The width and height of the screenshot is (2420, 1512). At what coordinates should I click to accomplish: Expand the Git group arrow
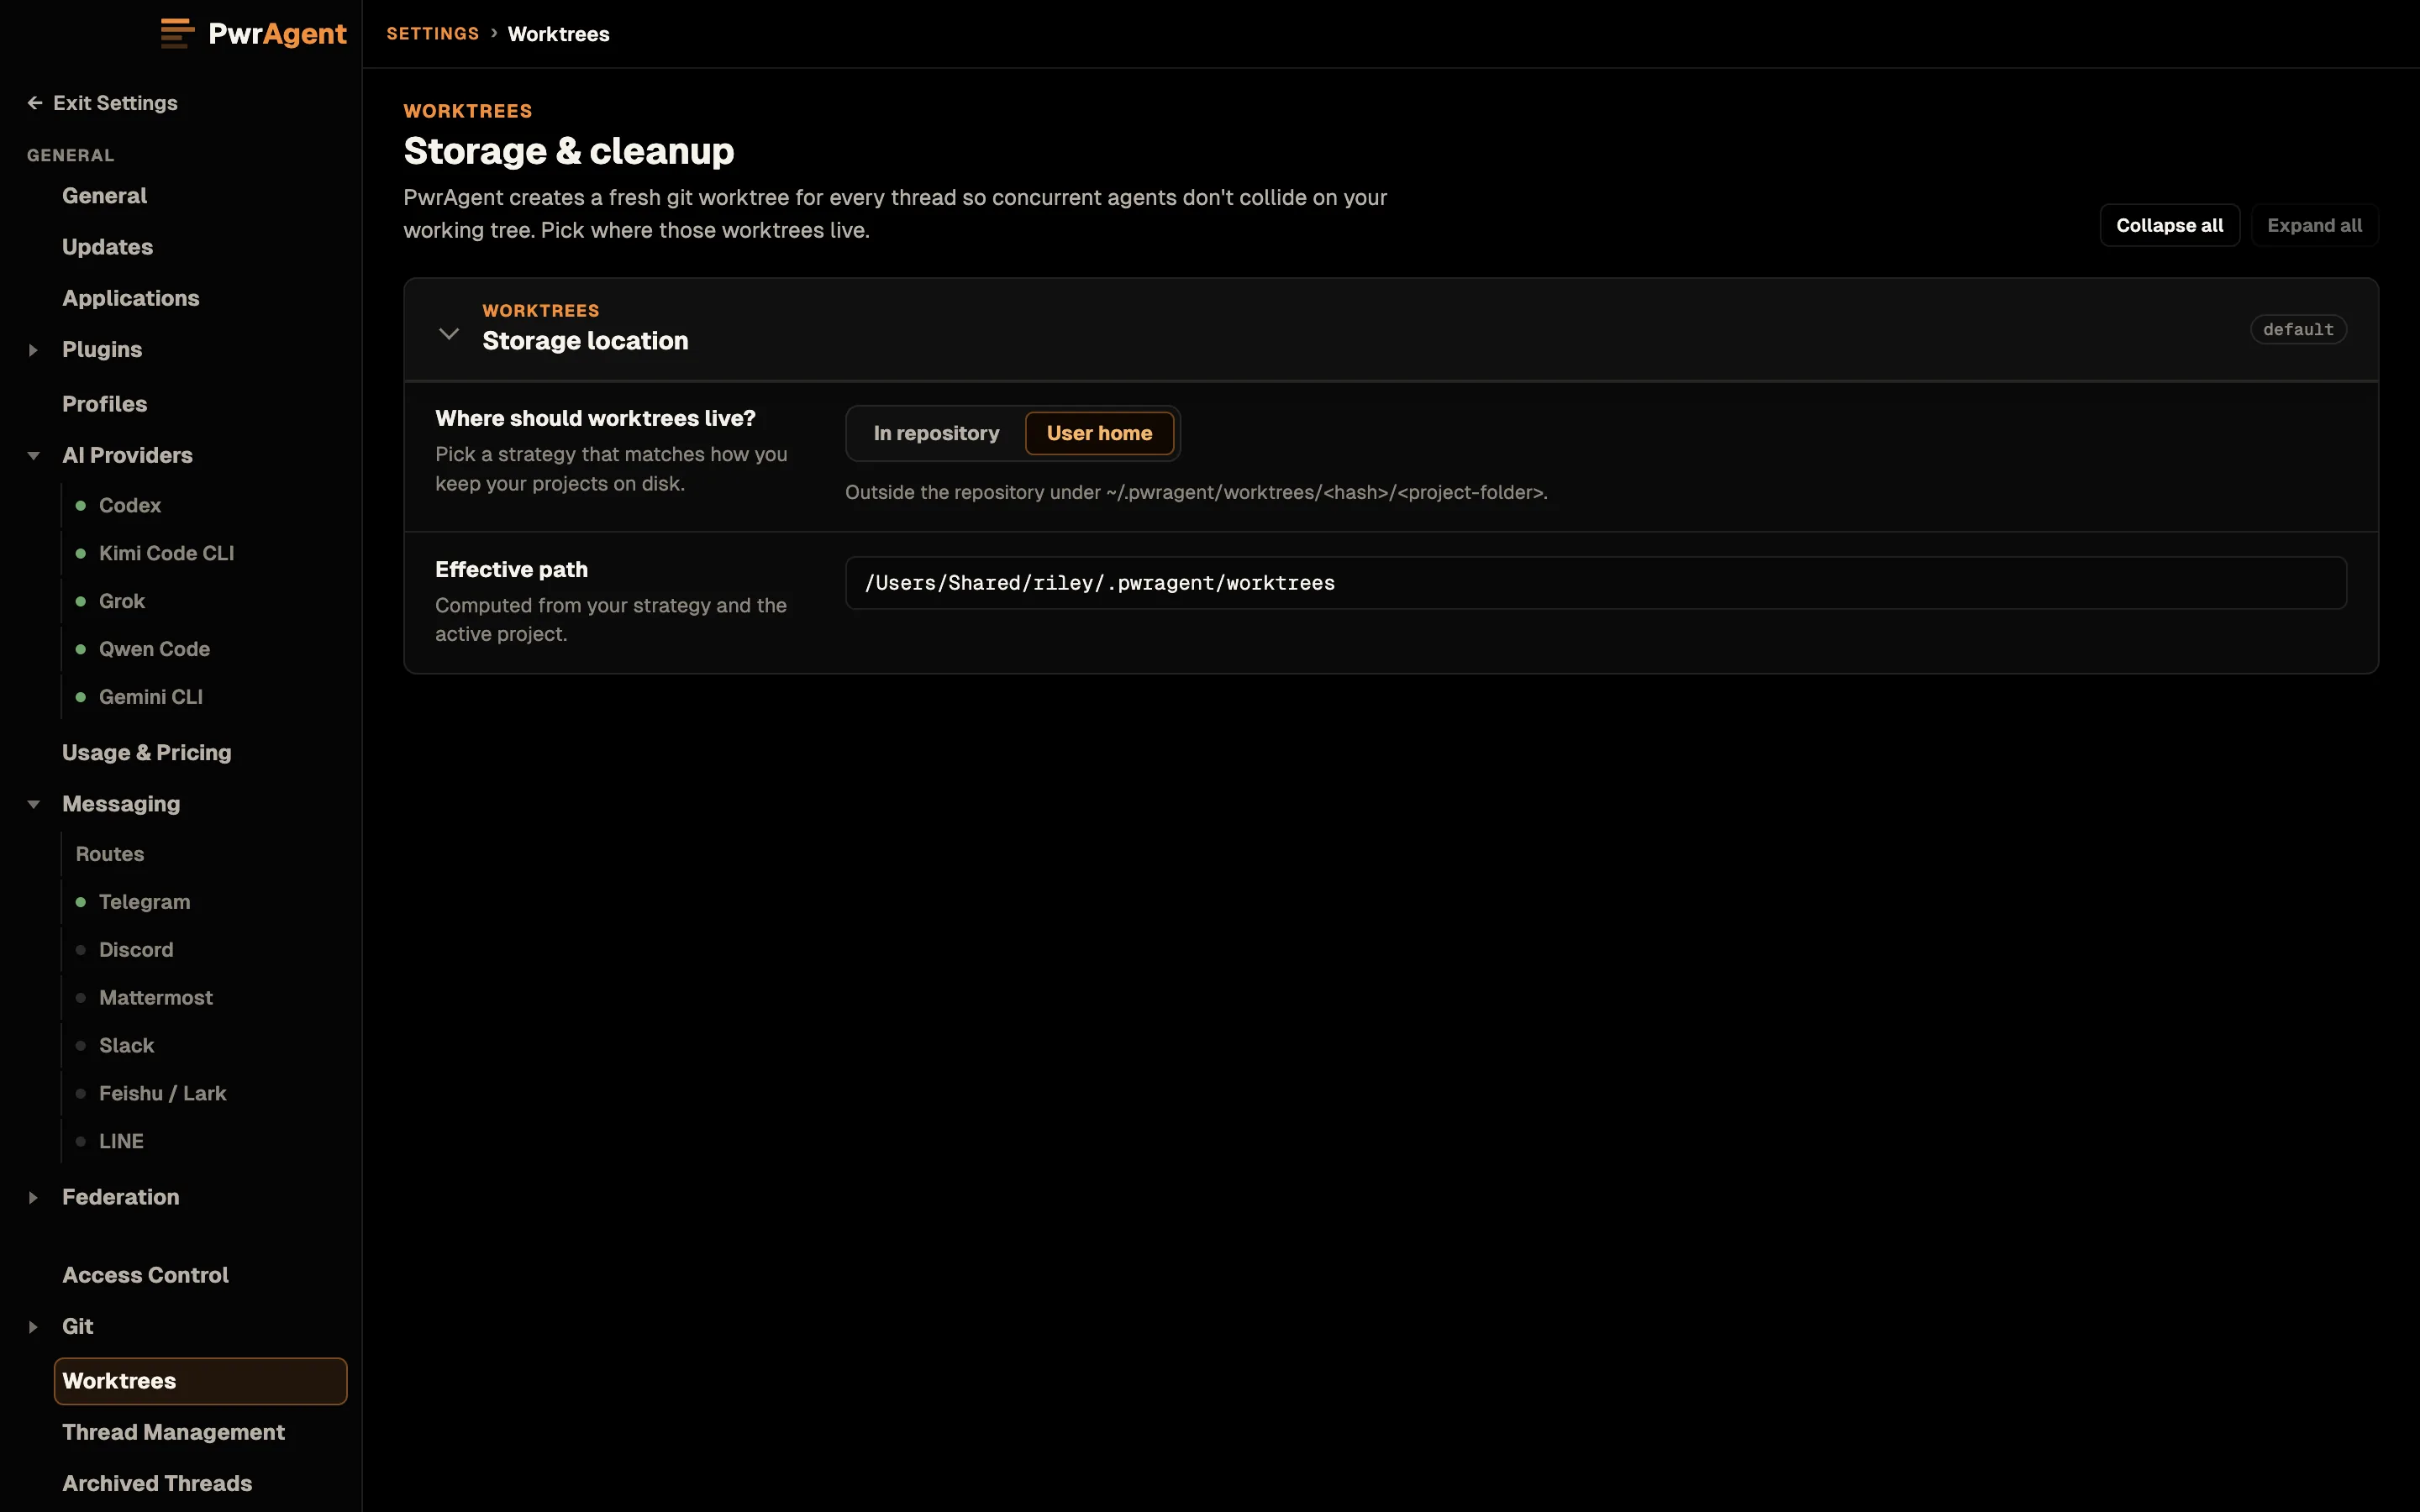(x=33, y=1327)
